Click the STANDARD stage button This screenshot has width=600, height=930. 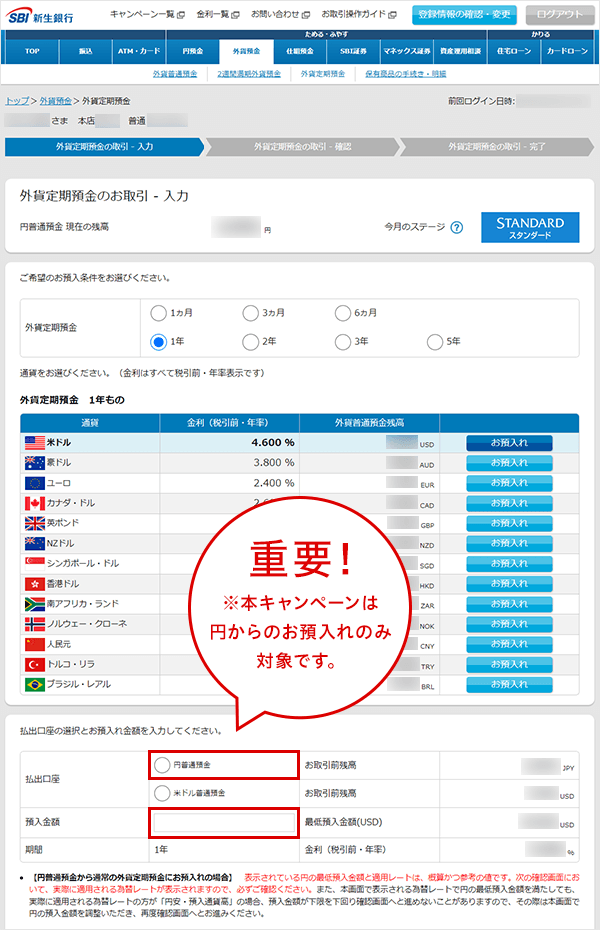click(x=530, y=227)
